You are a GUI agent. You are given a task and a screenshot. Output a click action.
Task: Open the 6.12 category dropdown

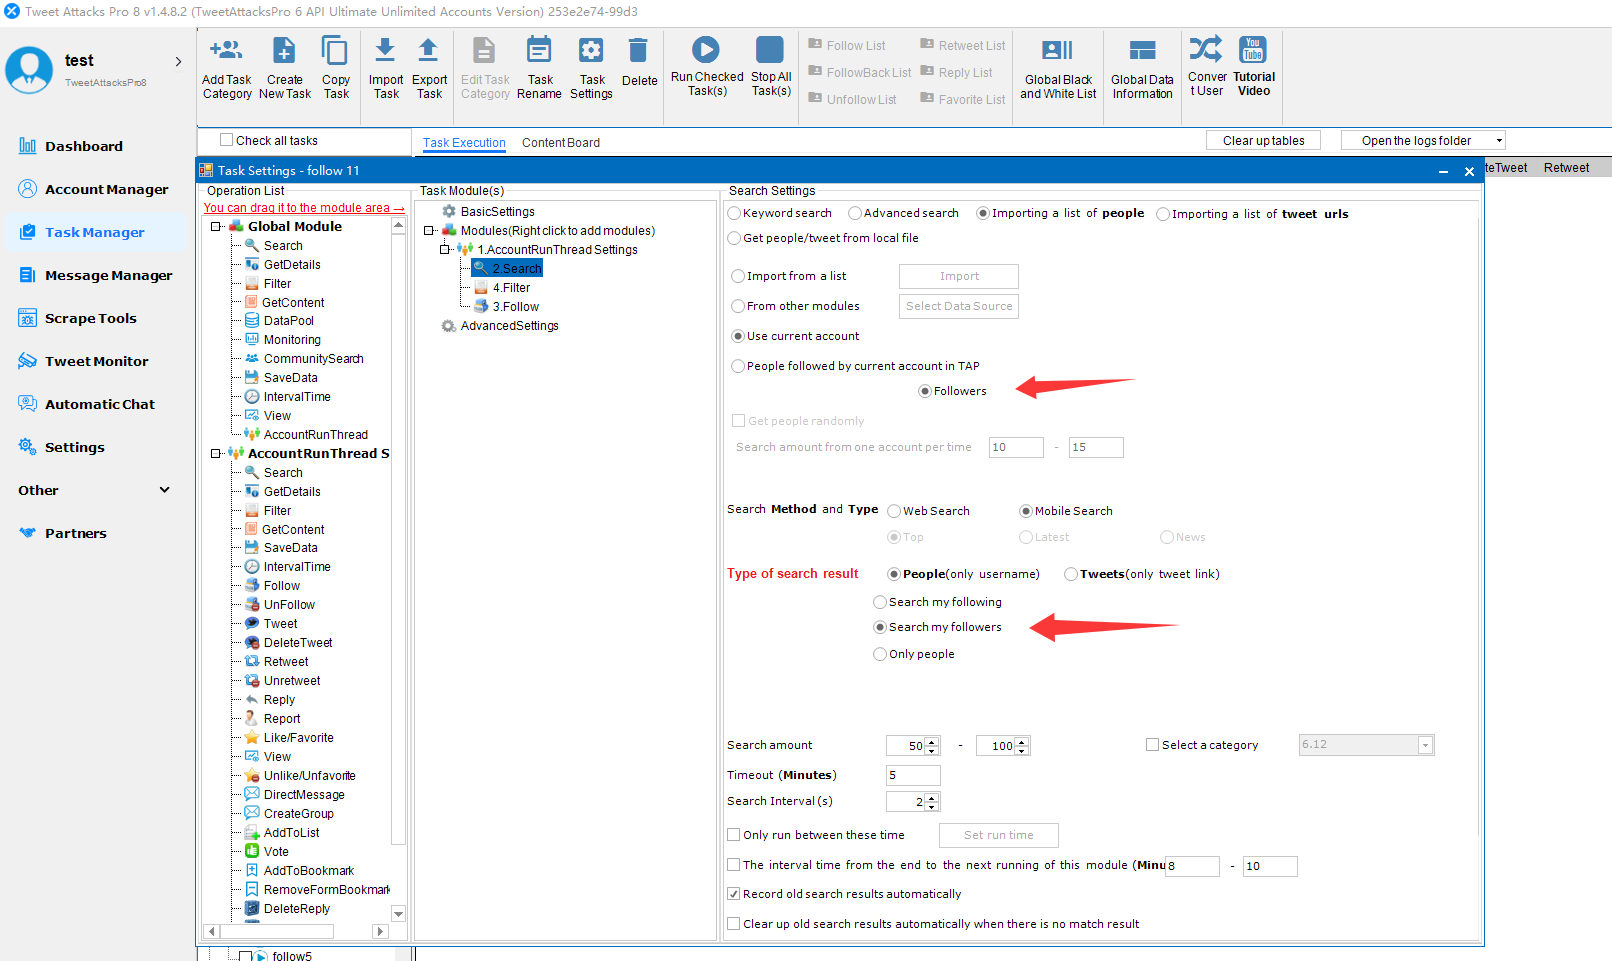click(x=1425, y=745)
